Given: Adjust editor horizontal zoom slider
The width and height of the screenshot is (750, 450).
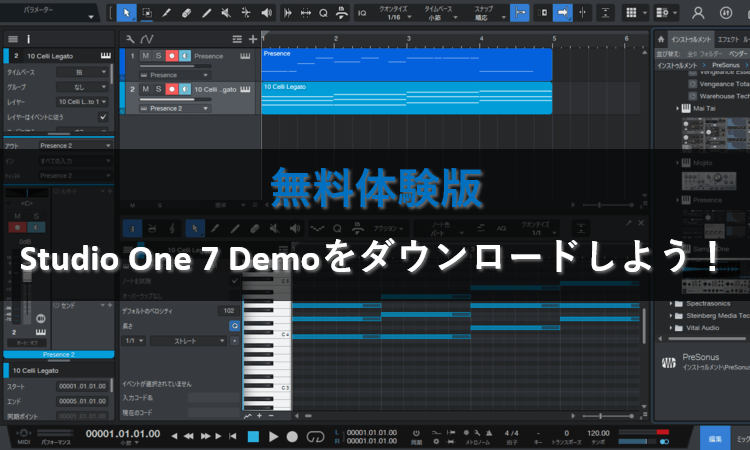Looking at the screenshot, I should (609, 416).
